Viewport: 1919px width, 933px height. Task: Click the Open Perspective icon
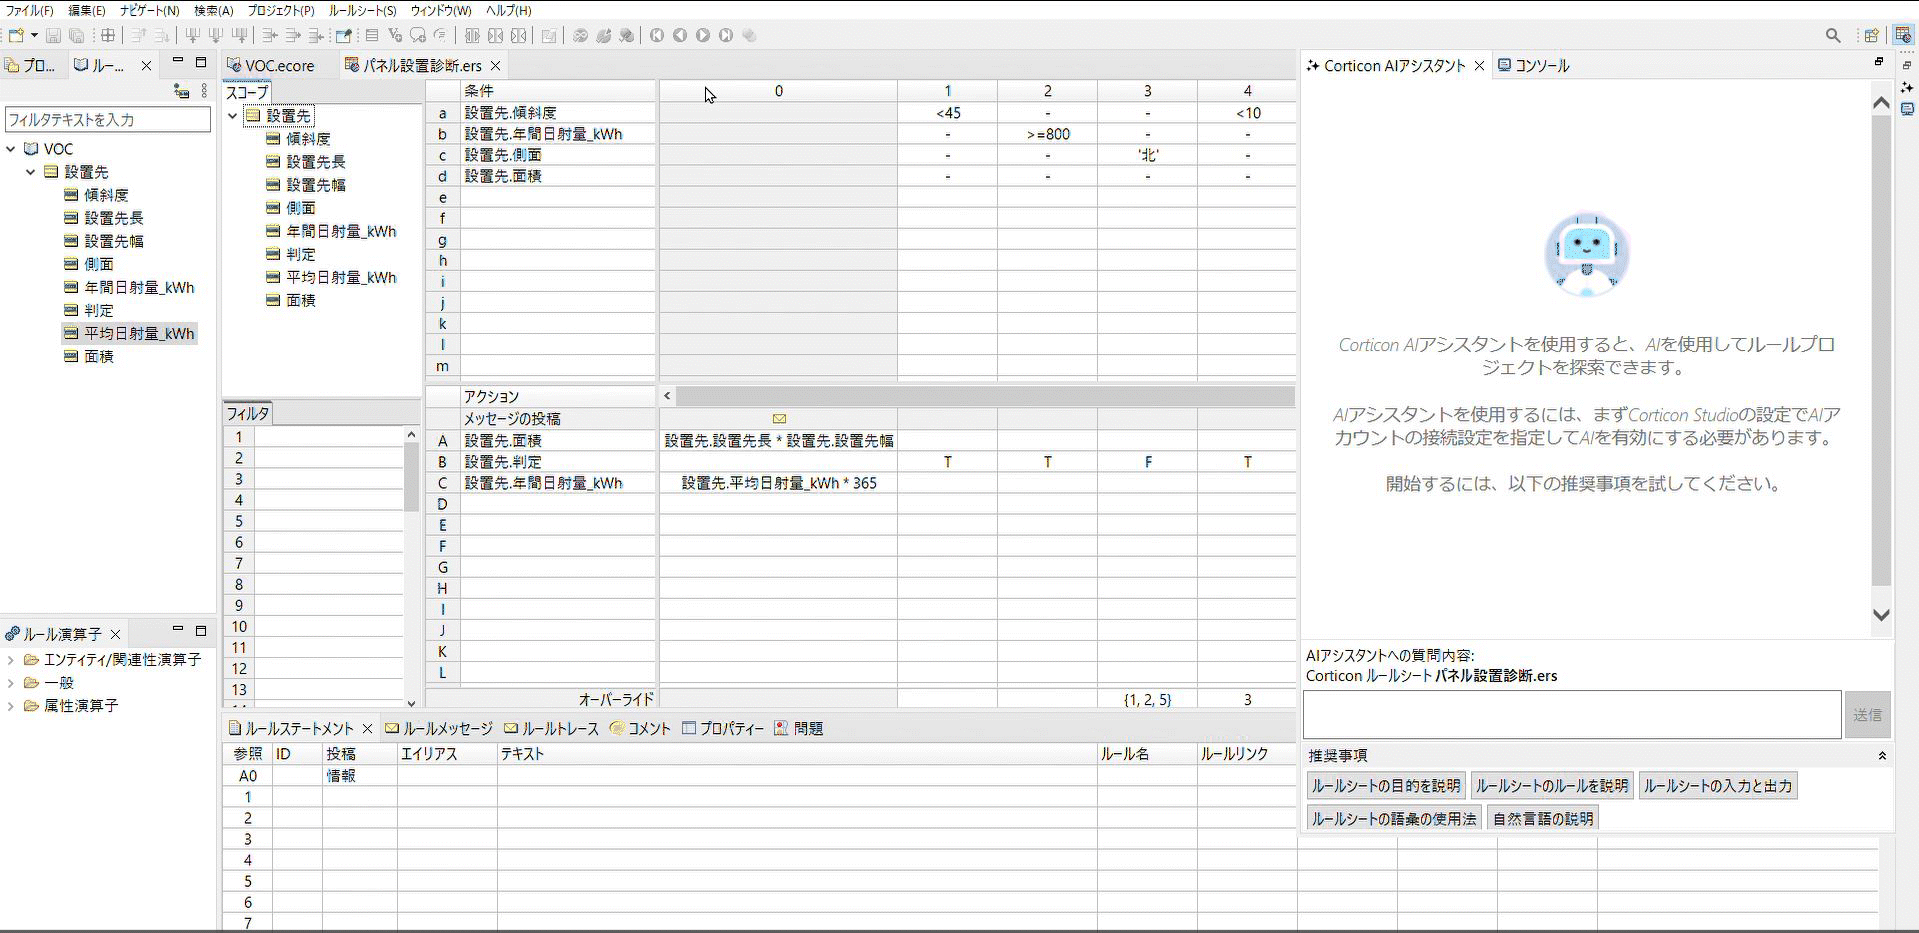(x=1870, y=36)
